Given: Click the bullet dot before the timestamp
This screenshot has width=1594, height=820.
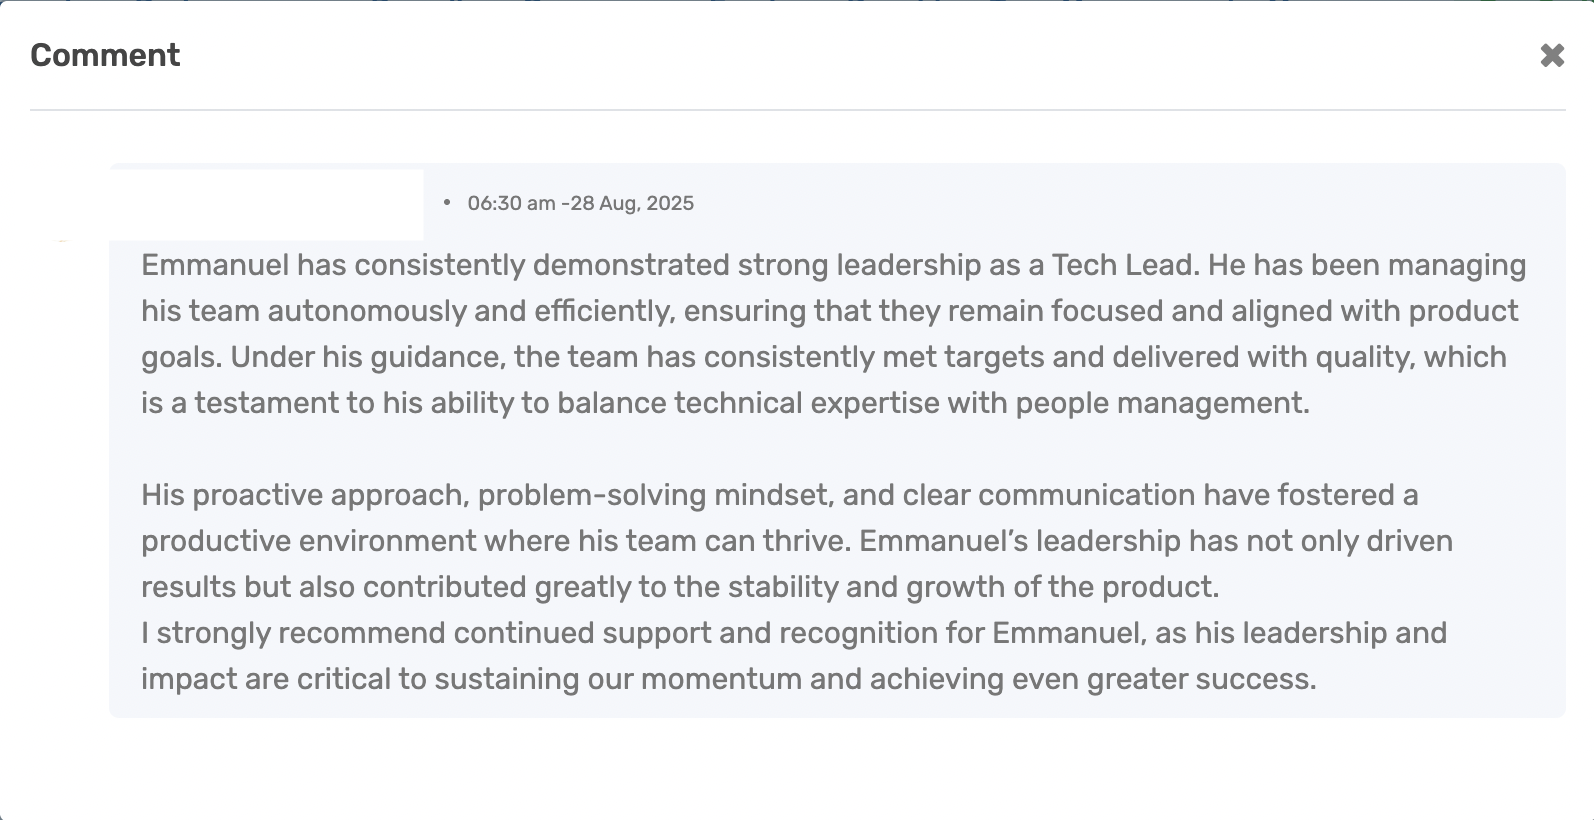Looking at the screenshot, I should [446, 202].
